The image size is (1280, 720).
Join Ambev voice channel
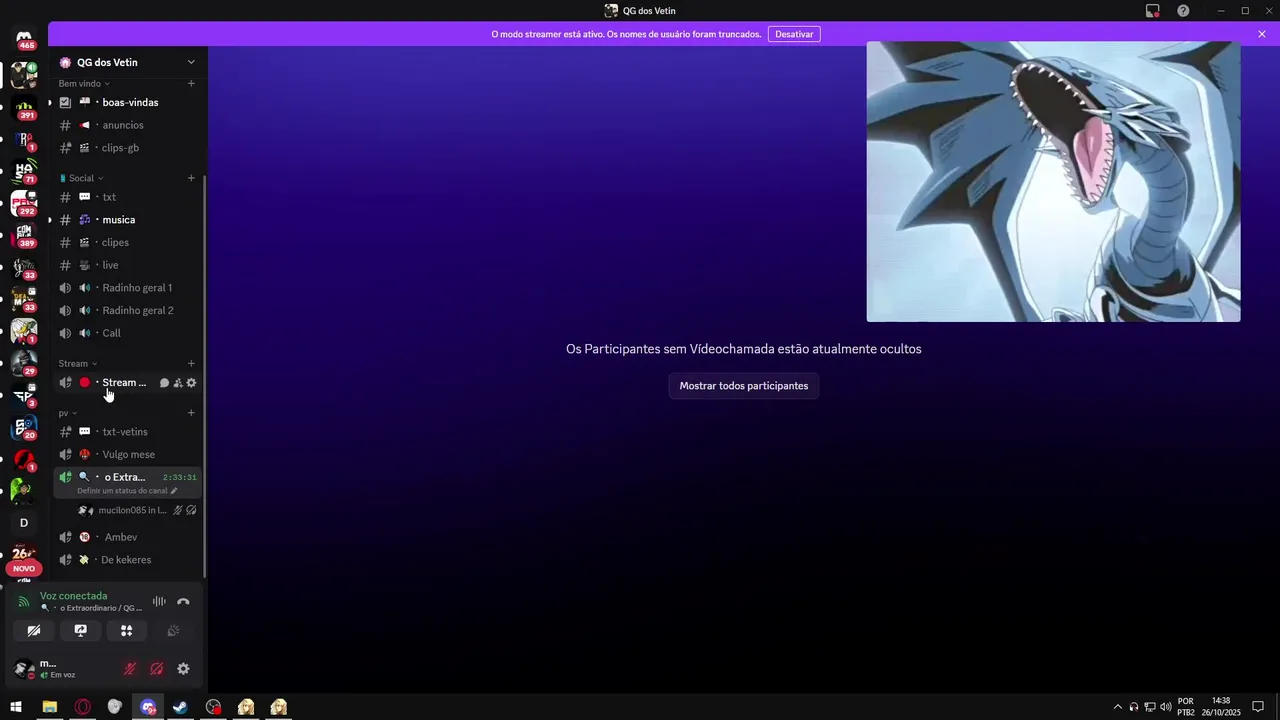click(x=128, y=537)
